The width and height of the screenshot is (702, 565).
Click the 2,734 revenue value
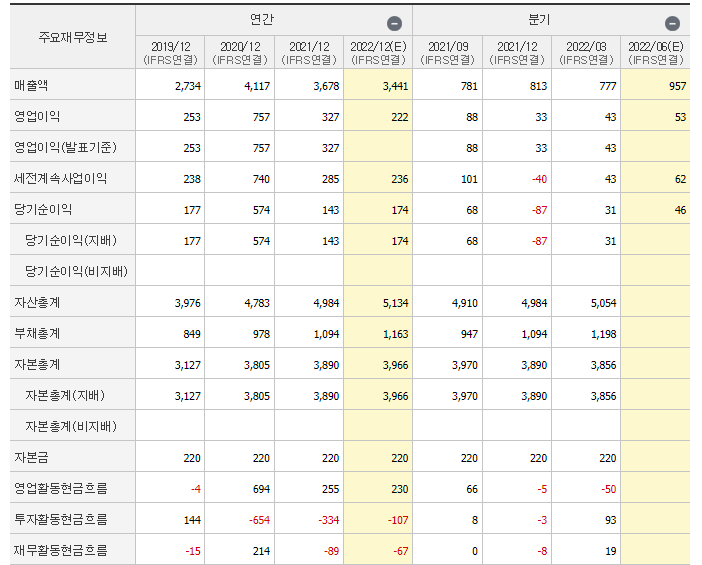188,86
